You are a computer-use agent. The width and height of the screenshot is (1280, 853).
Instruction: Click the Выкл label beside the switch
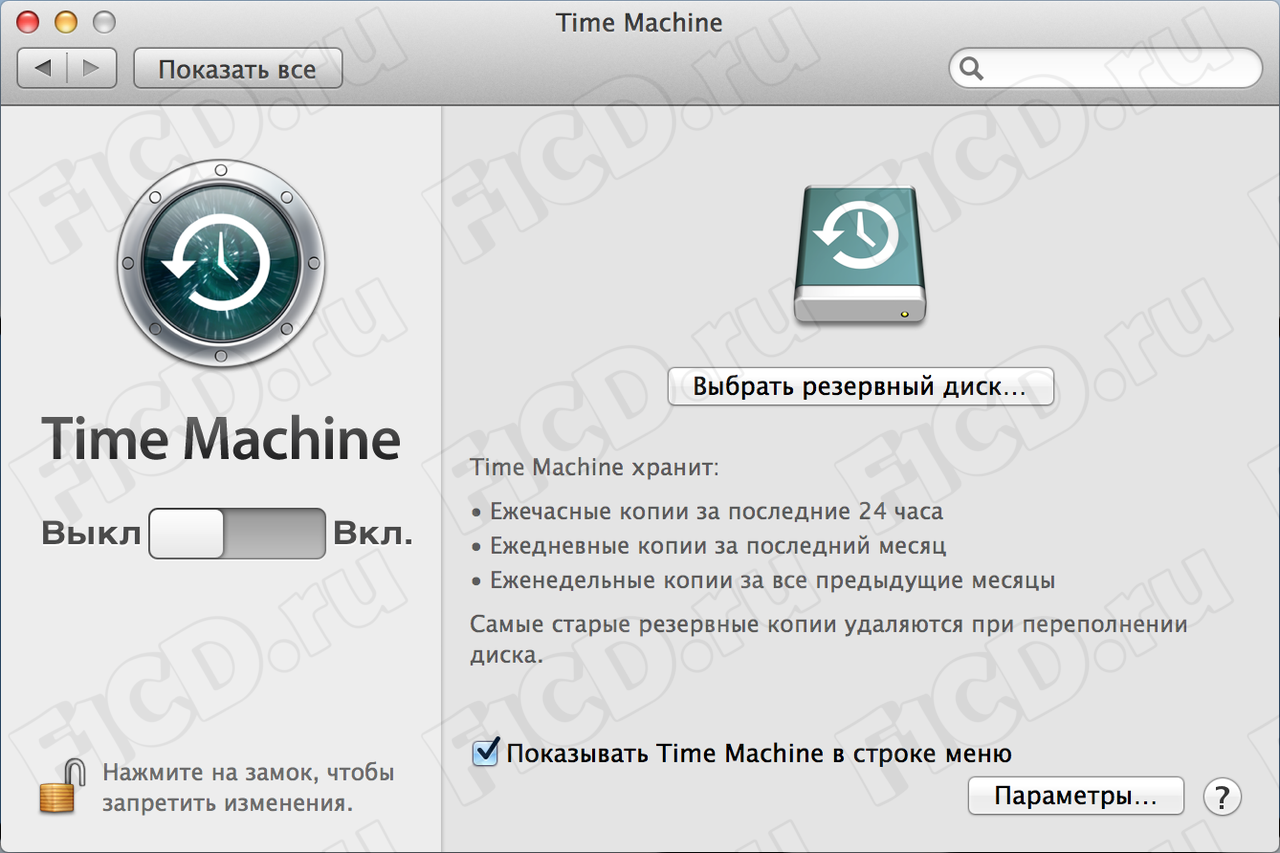pyautogui.click(x=91, y=534)
